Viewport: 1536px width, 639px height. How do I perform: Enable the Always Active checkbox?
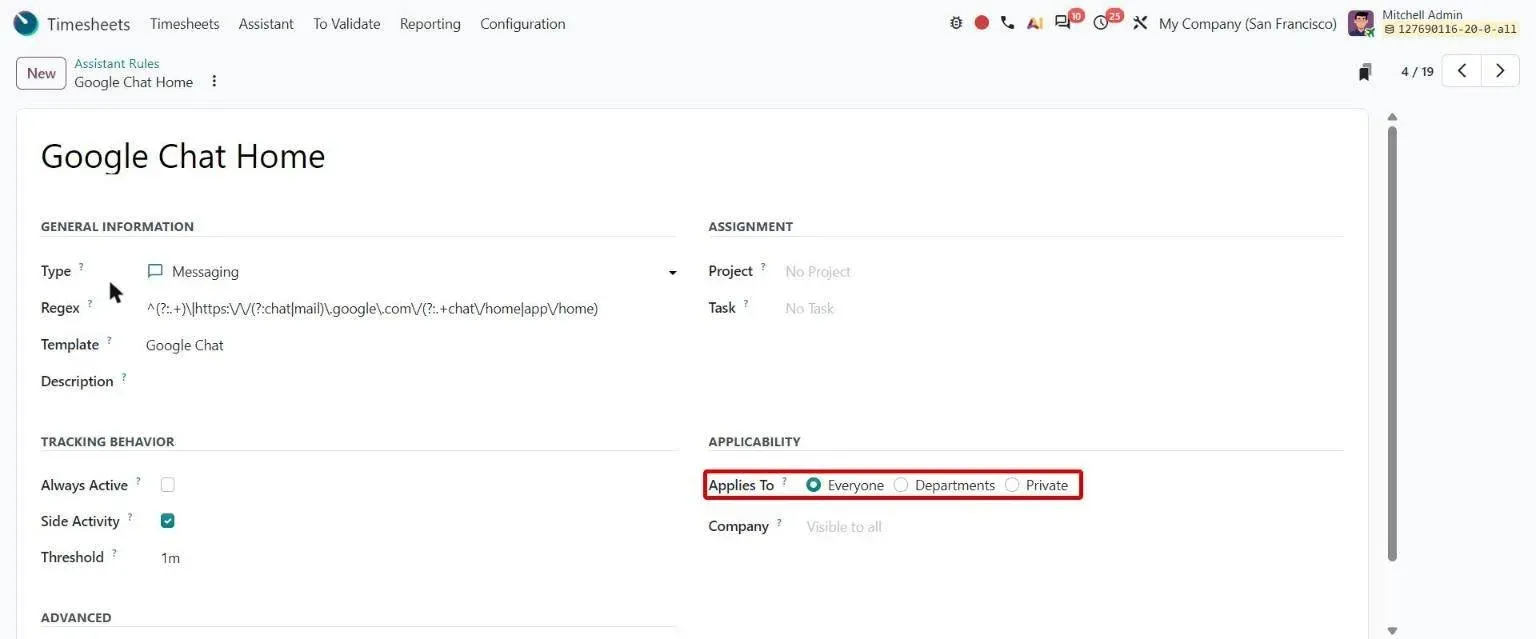167,485
